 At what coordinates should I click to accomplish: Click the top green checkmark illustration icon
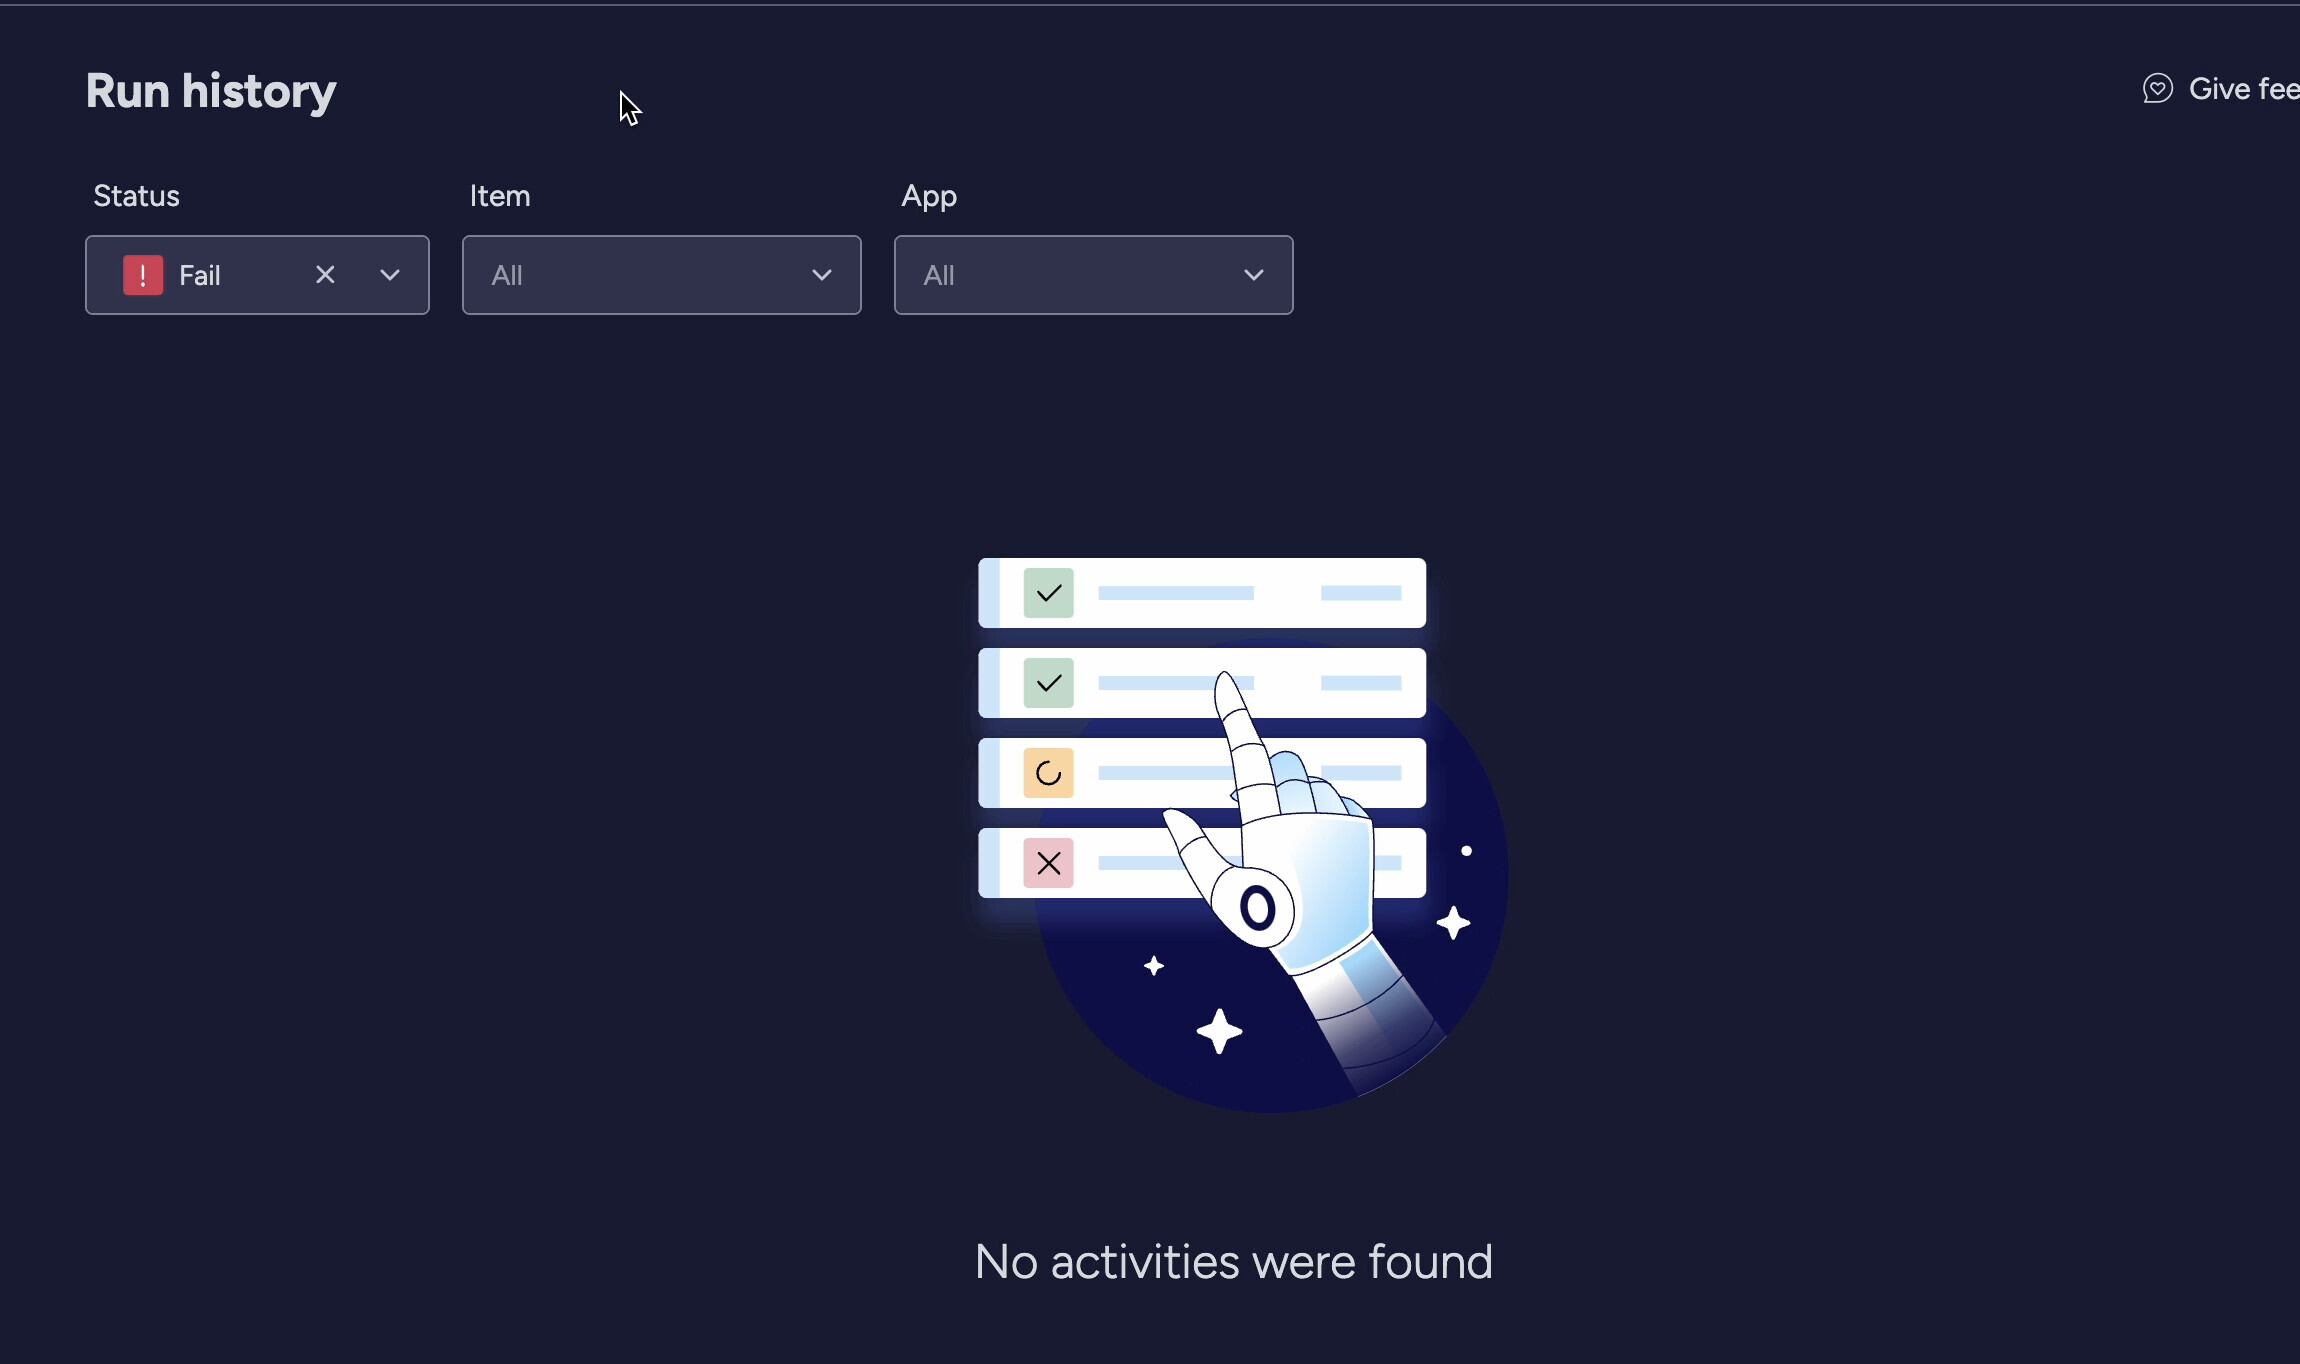pos(1048,593)
